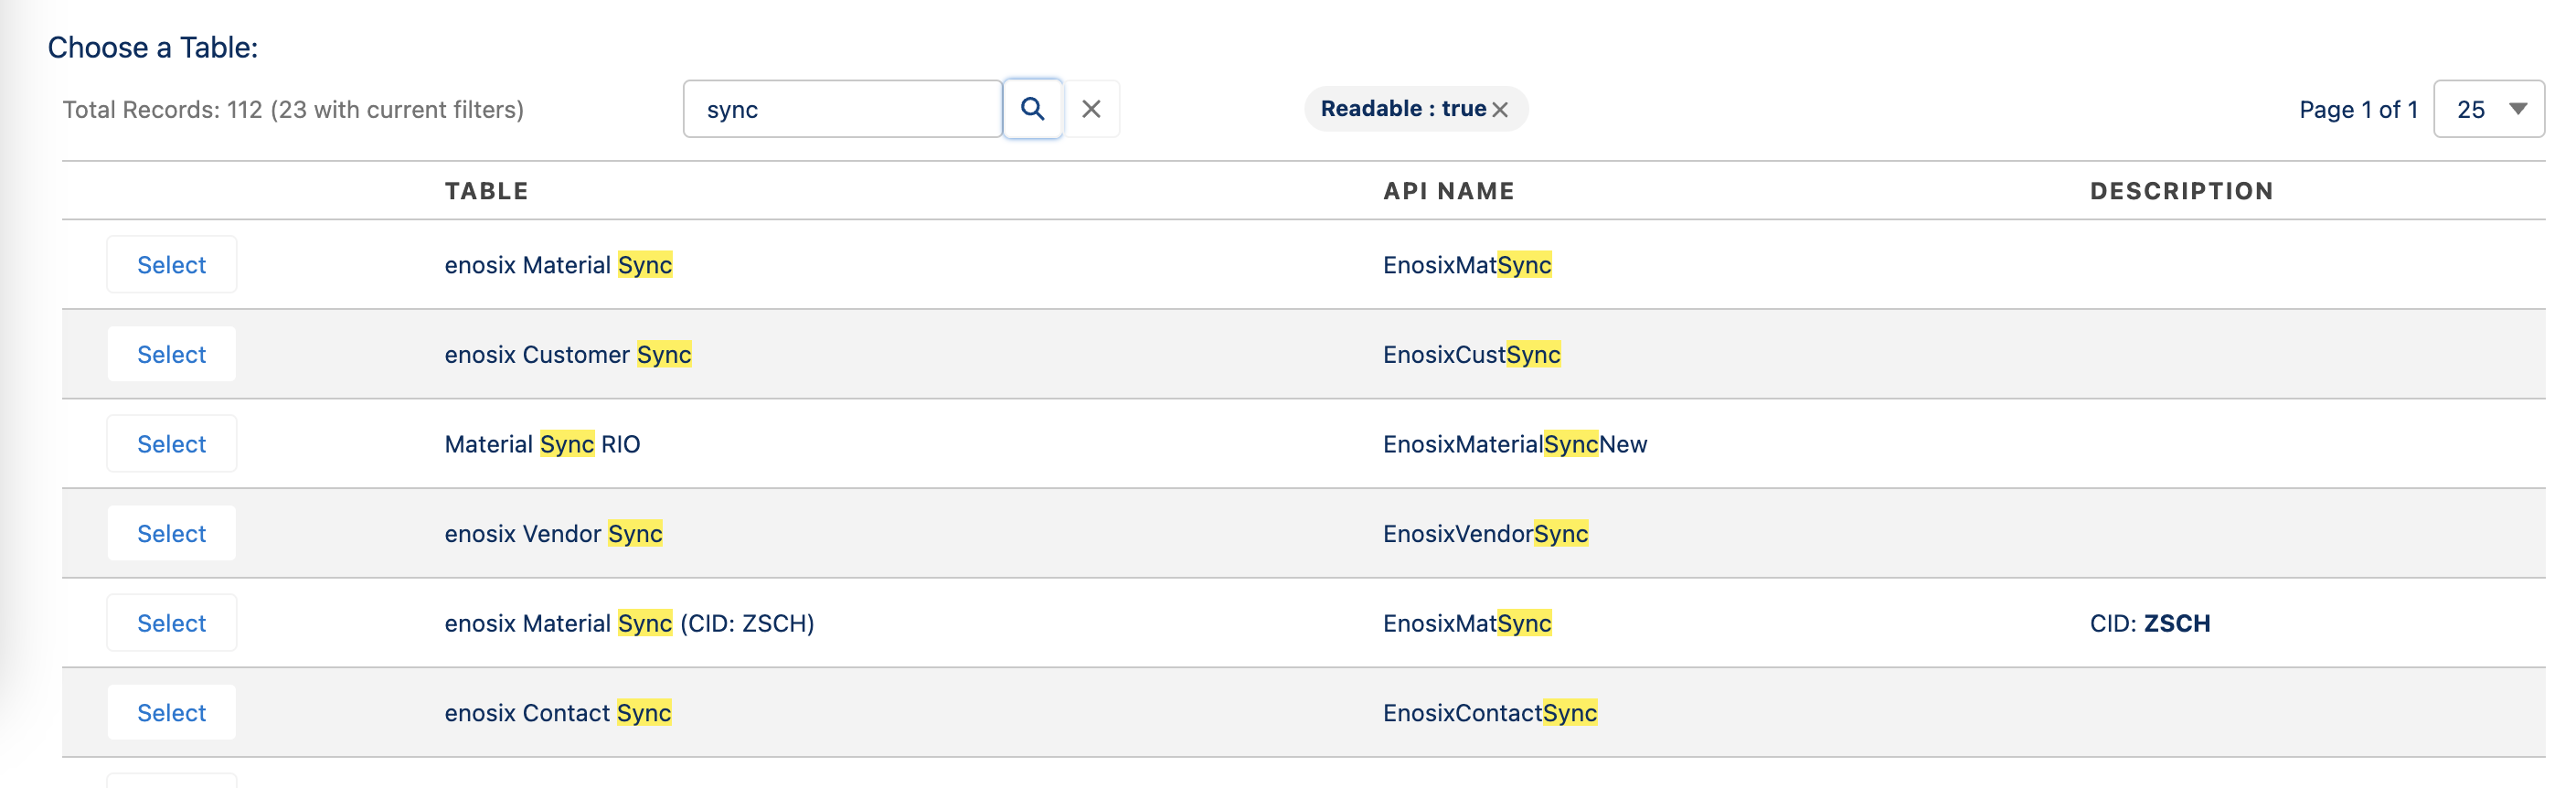Click the EnosixCustSync API name
Viewport: 2576px width, 788px height.
pyautogui.click(x=1471, y=354)
